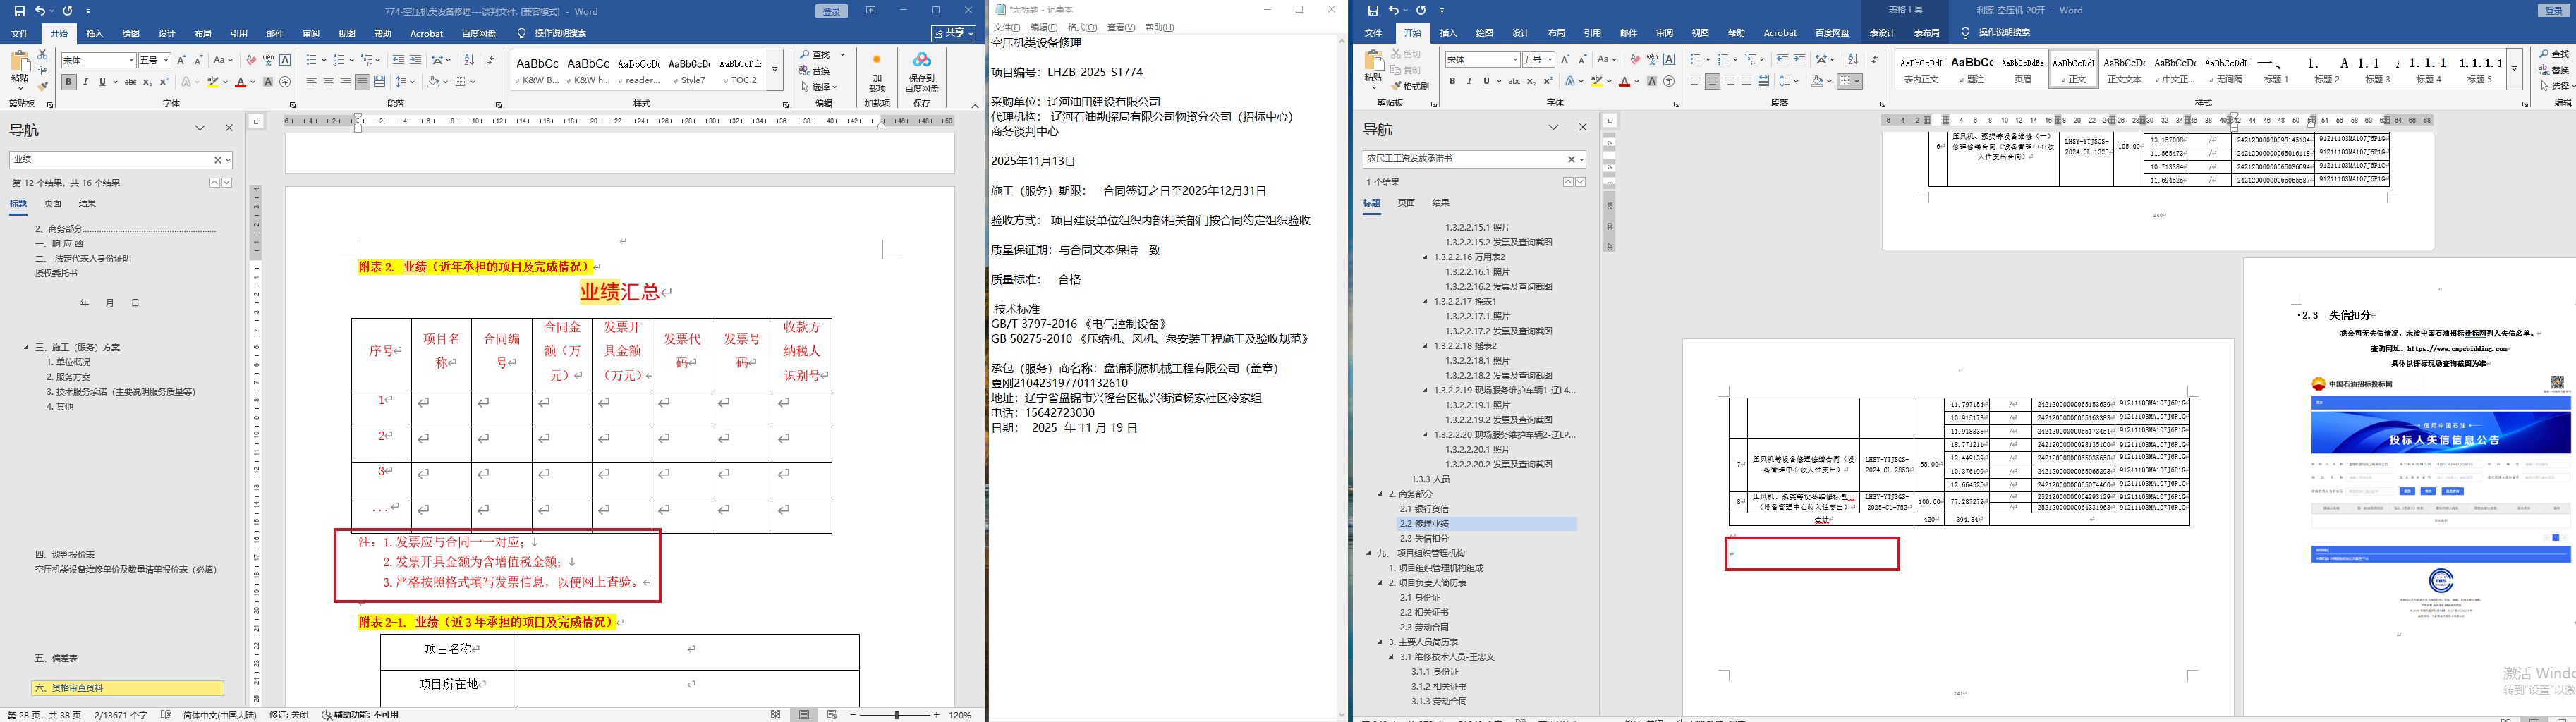Click Redo in the 利源-空压机-20开 Word window

(1421, 11)
